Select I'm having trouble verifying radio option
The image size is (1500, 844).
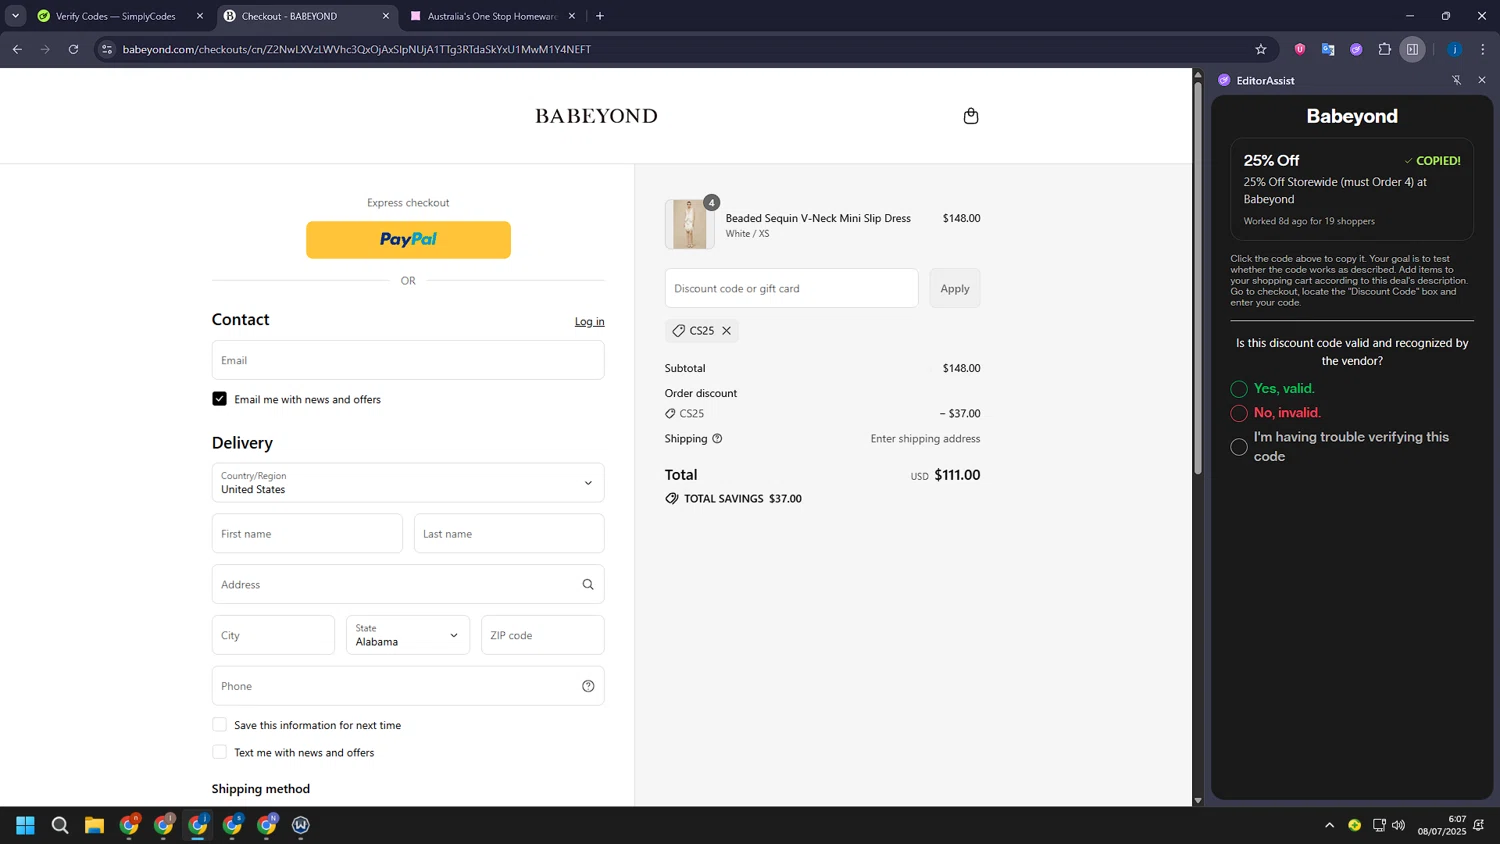click(1239, 447)
